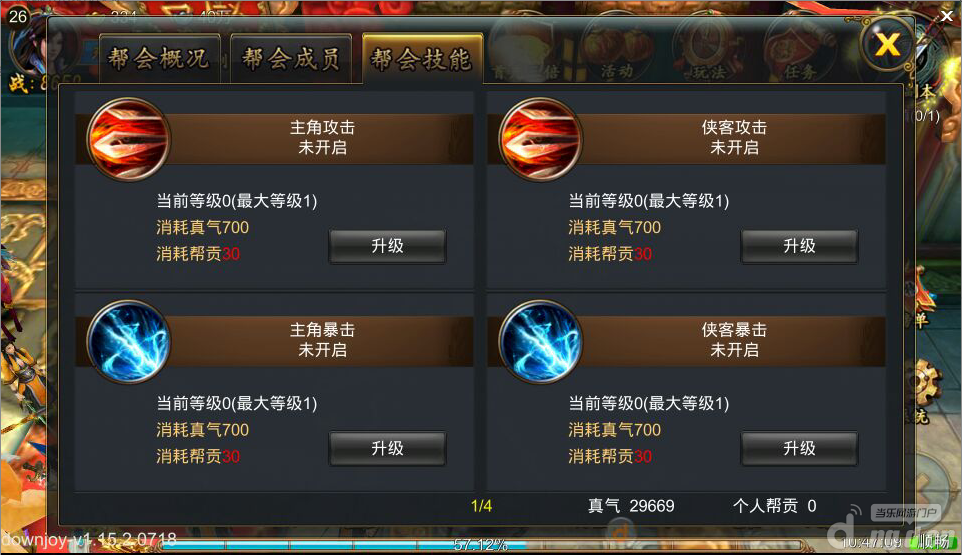Click the experience progress bar at bottom
Viewport: 962px width, 555px height.
482,545
